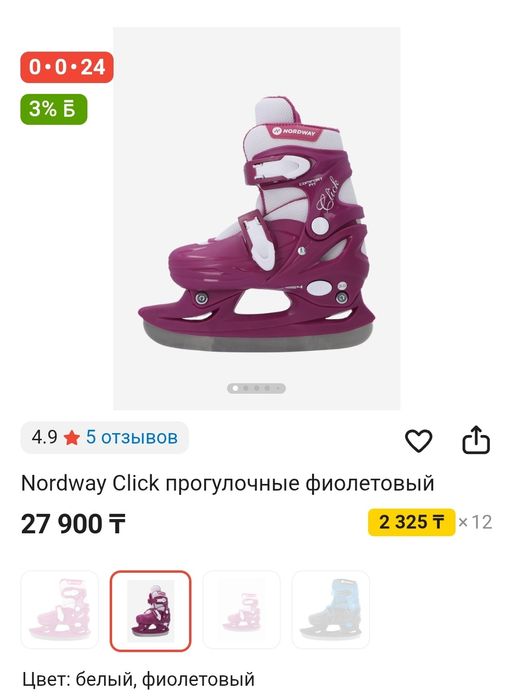513x699 pixels.
Task: Jump to second carousel dot
Action: pos(246,388)
